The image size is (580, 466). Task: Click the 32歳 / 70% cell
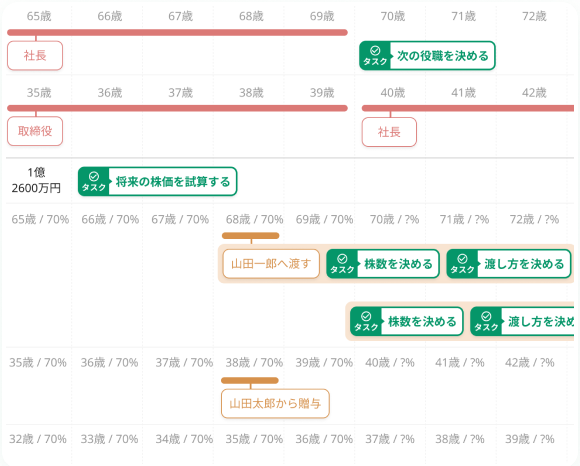pyautogui.click(x=38, y=439)
